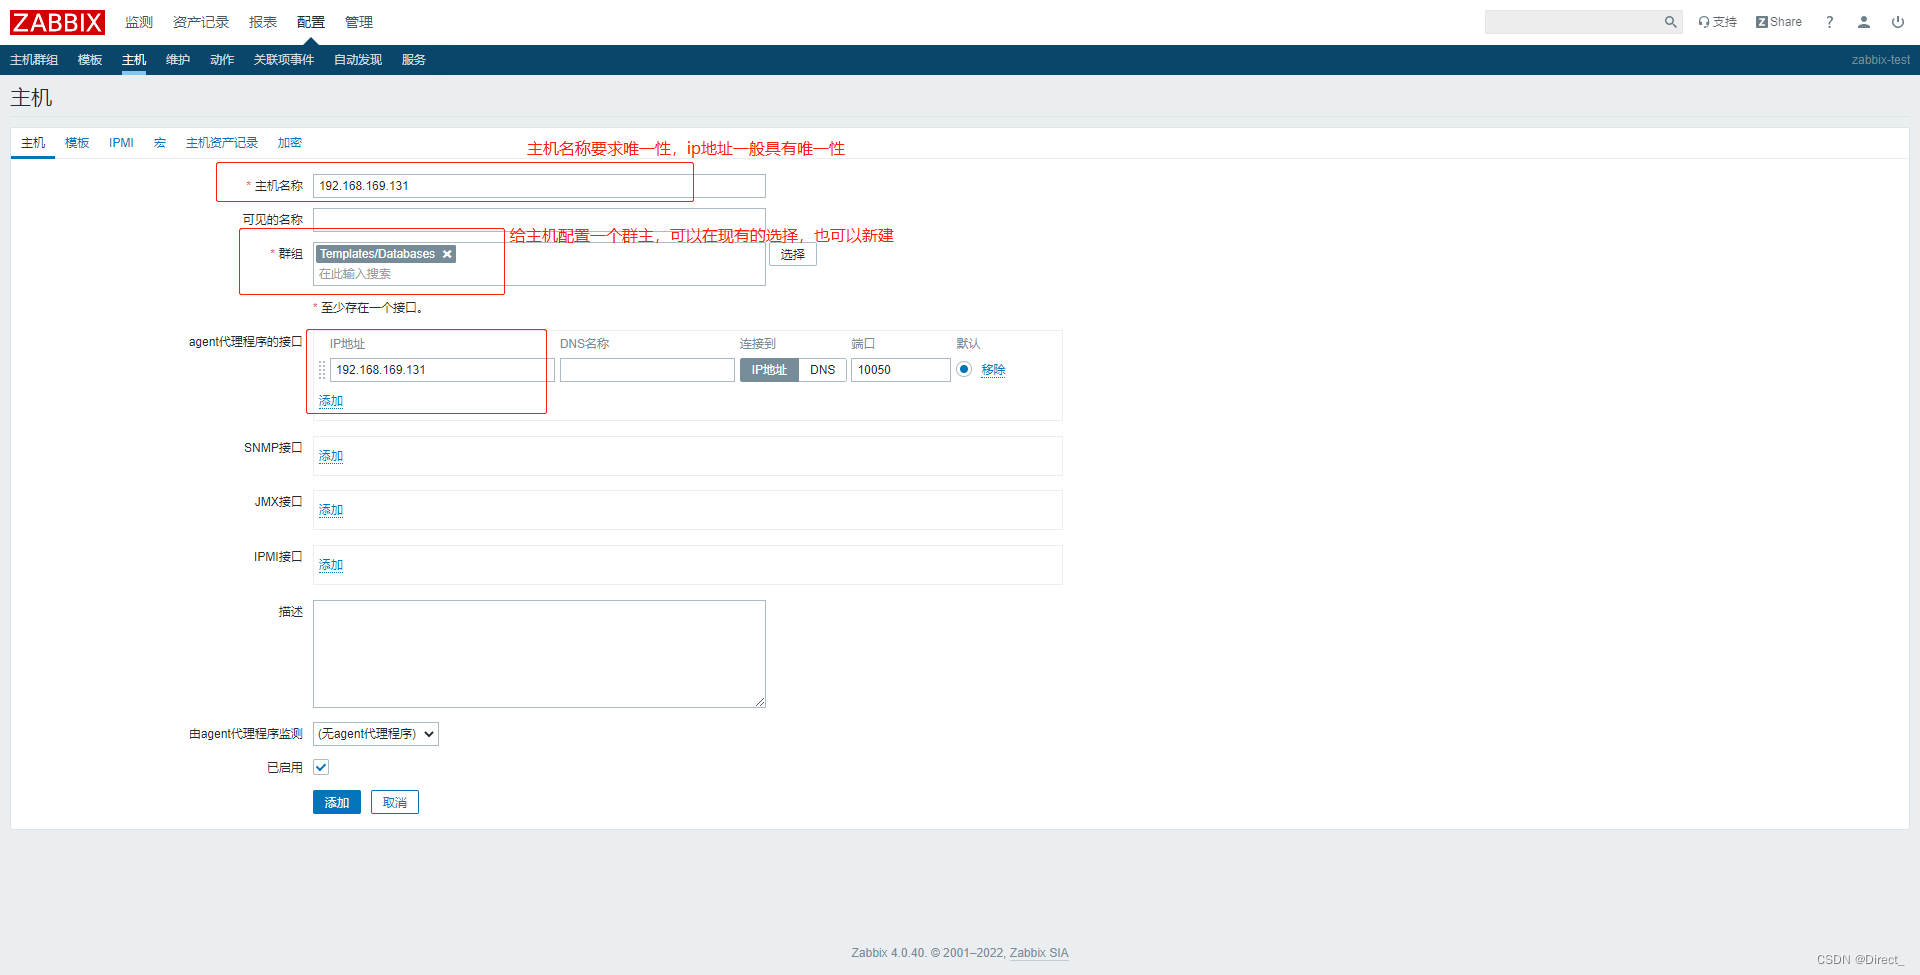
Task: Remove Templates/Databases group tag
Action: click(x=447, y=254)
